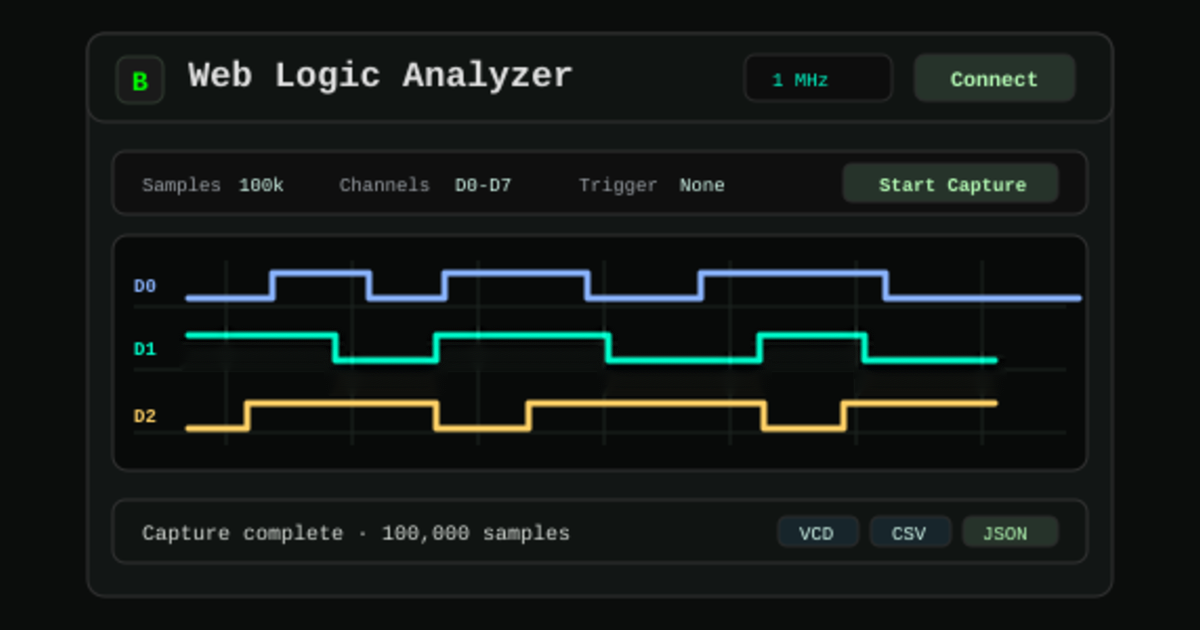Select the D1 channel label
The width and height of the screenshot is (1200, 630).
(145, 349)
